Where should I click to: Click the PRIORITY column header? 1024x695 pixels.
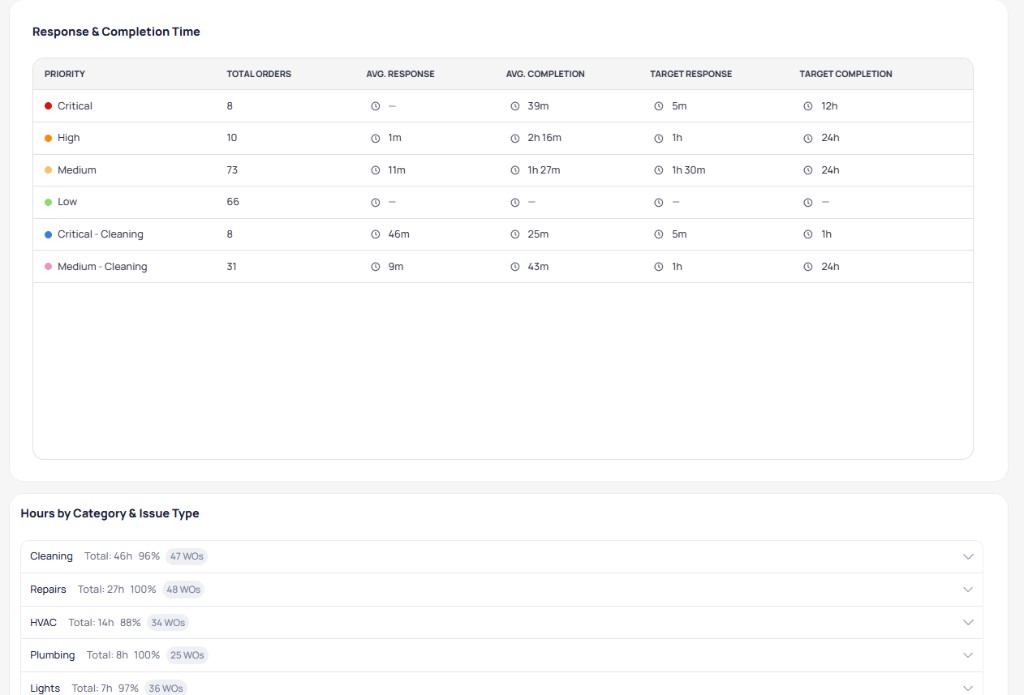click(x=65, y=74)
